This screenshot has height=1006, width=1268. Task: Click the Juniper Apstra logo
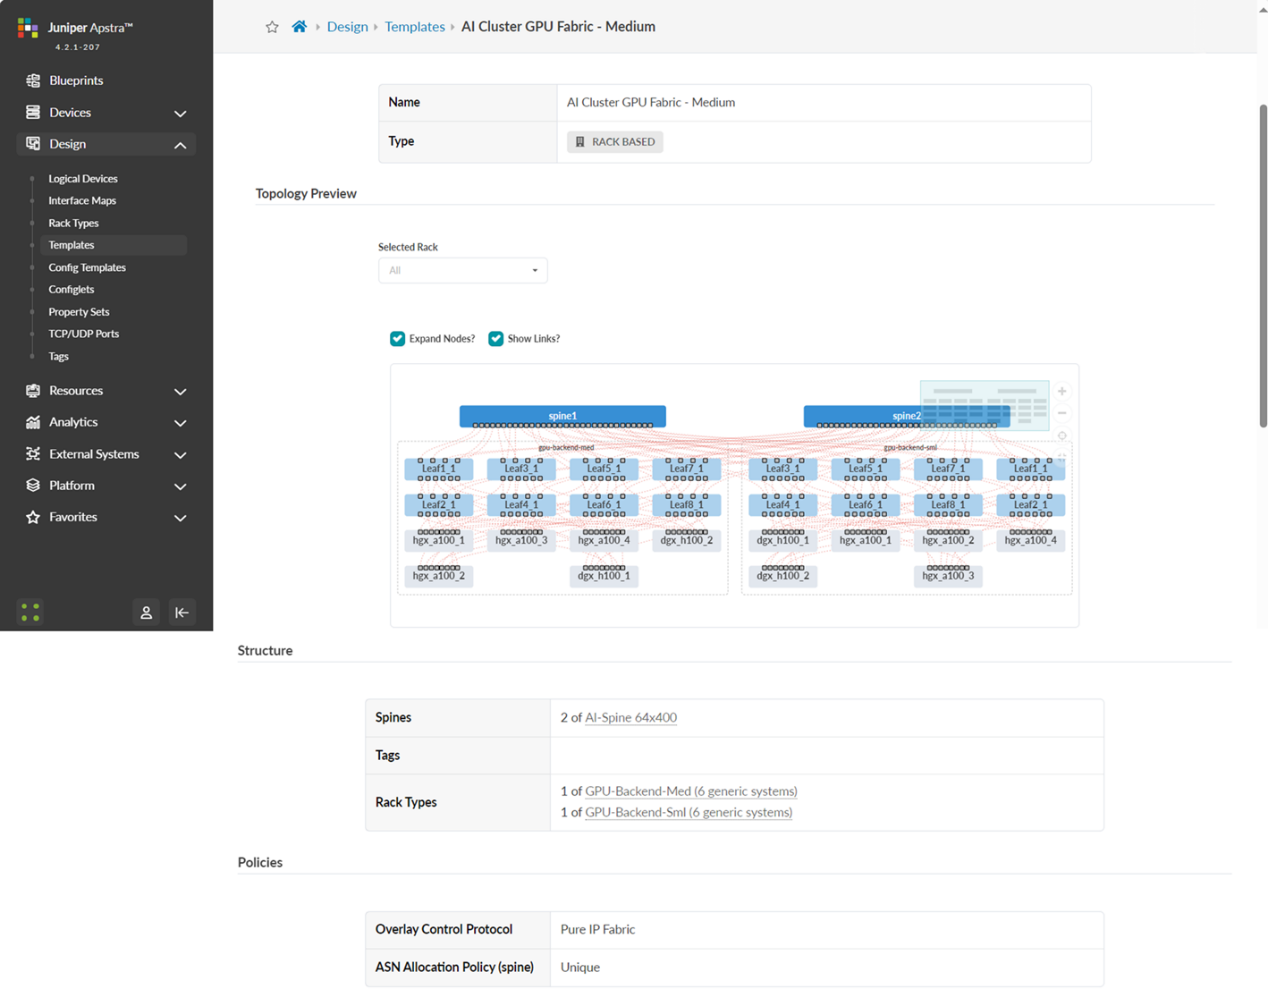28,28
